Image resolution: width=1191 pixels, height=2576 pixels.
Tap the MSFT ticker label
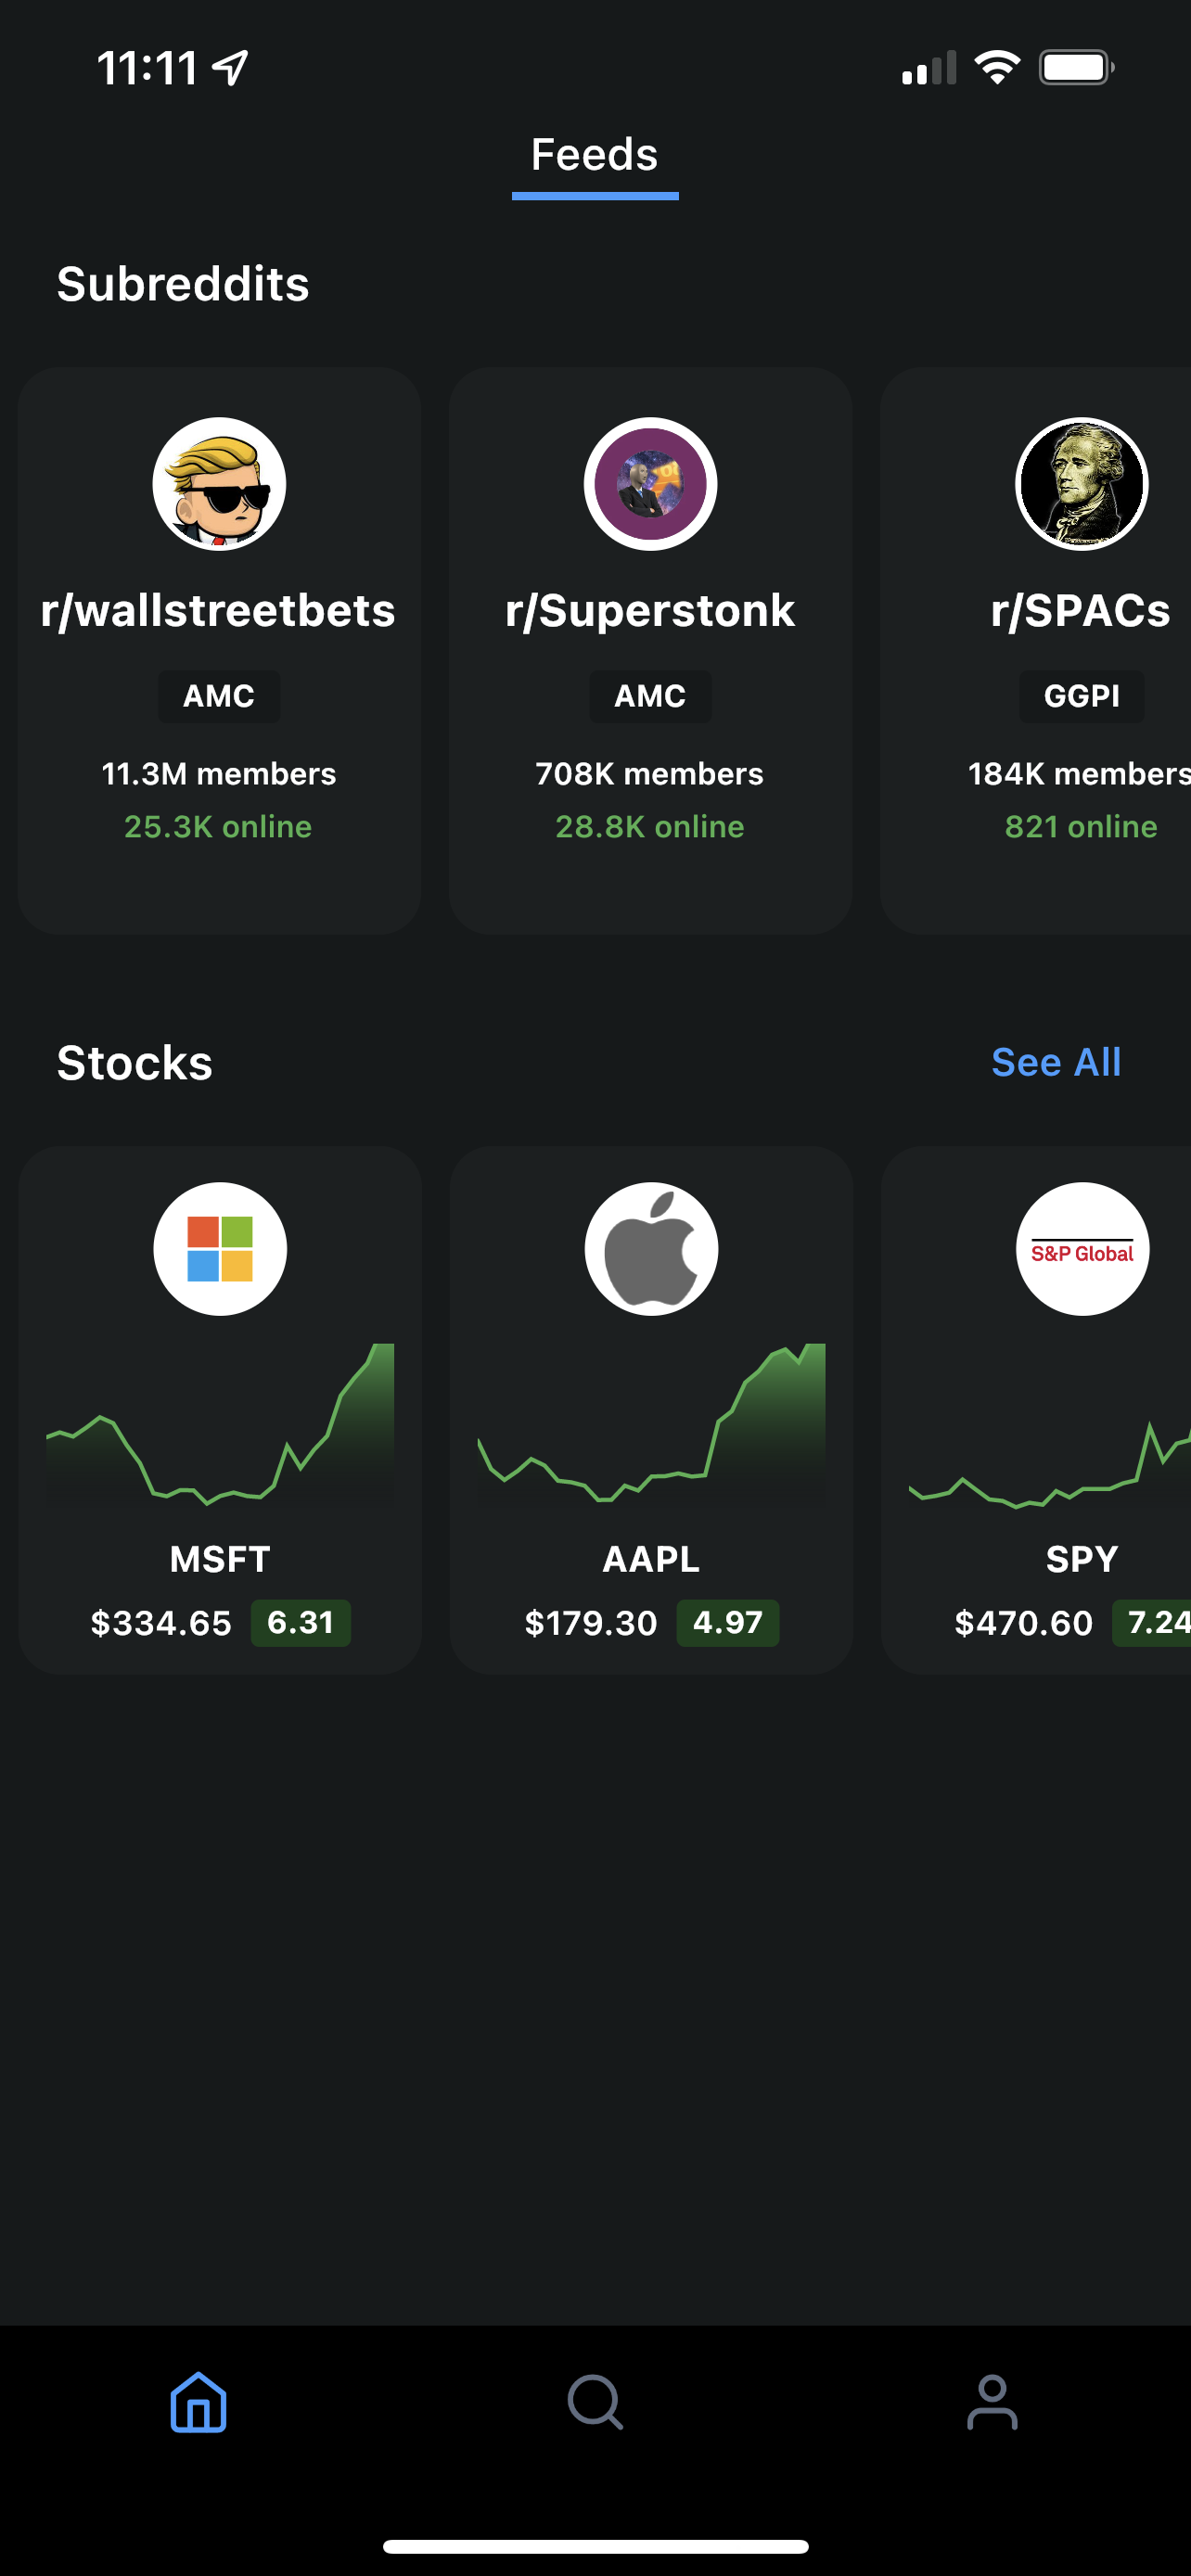(220, 1559)
